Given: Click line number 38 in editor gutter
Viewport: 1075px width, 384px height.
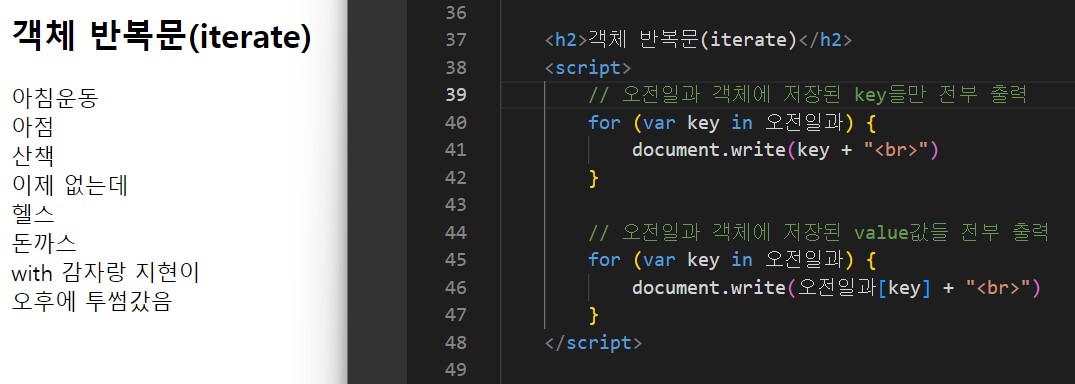Looking at the screenshot, I should (455, 67).
